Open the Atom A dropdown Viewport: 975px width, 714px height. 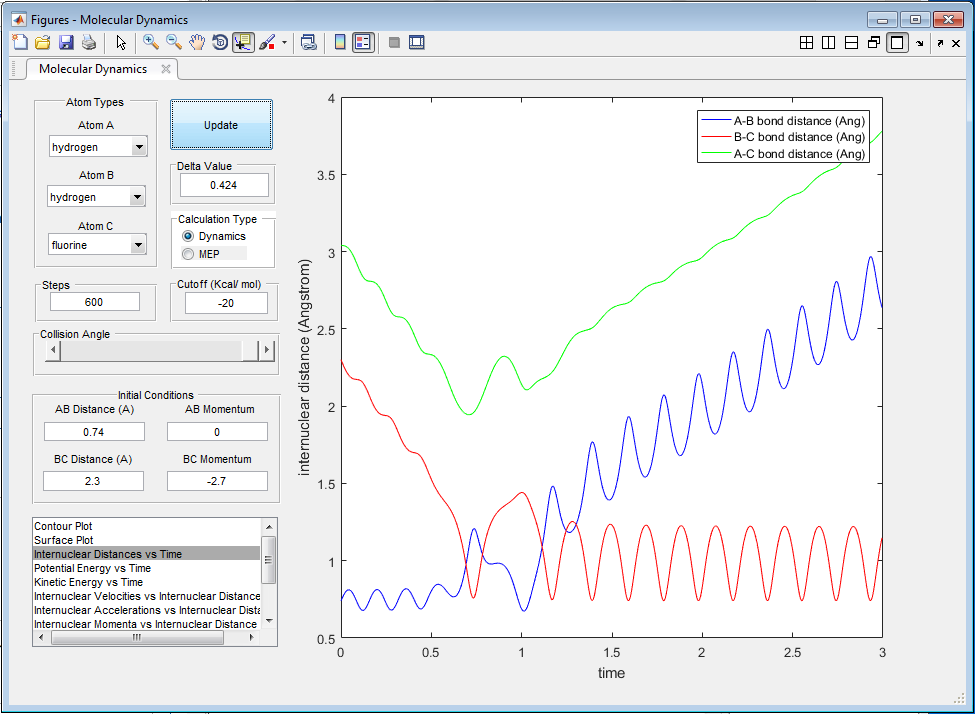(x=139, y=147)
